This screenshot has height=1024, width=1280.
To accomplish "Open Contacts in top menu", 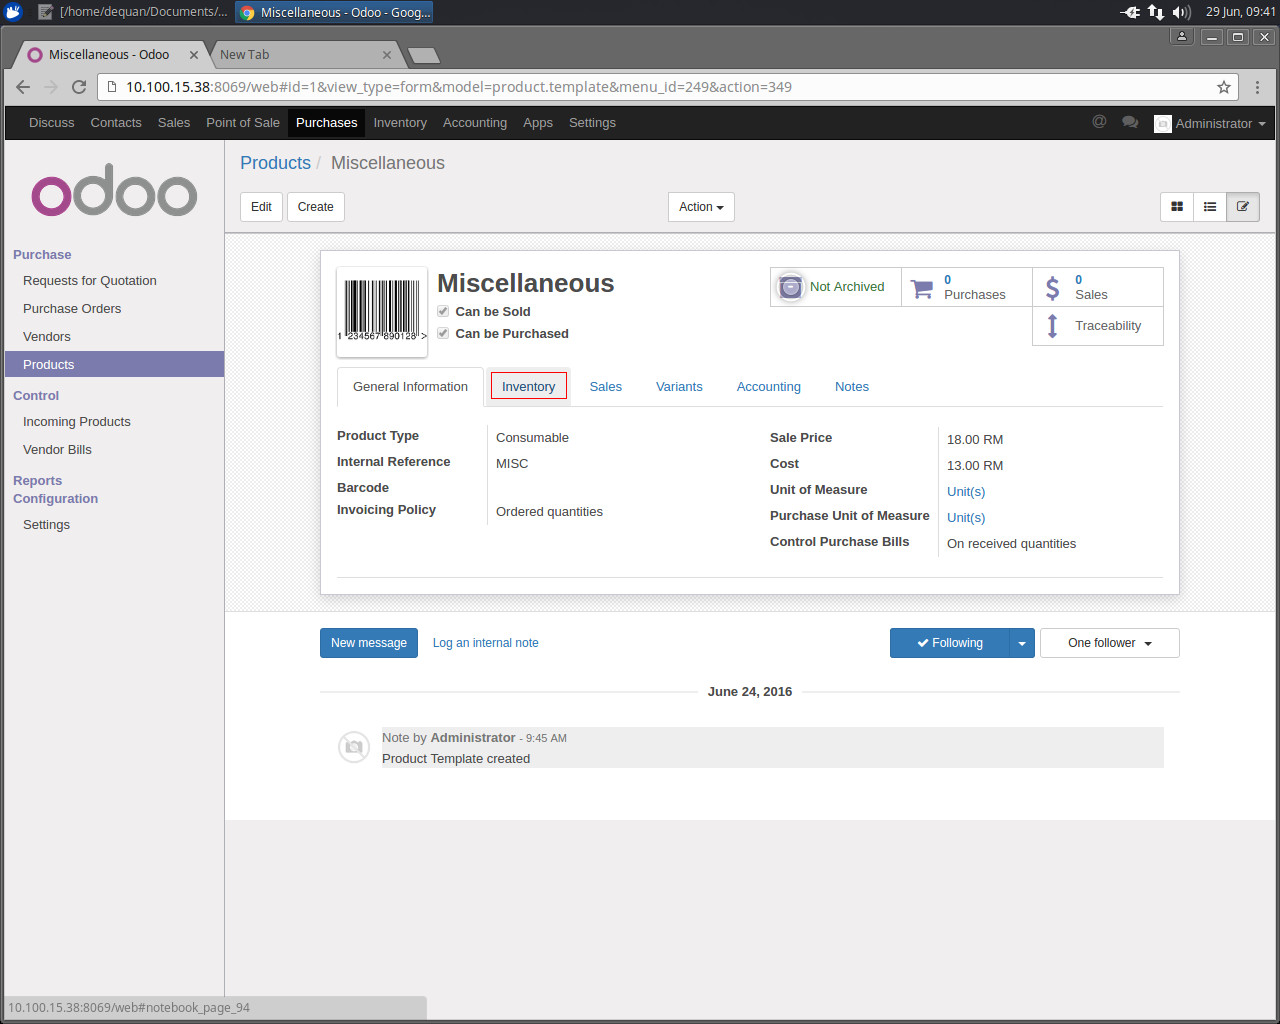I will point(116,123).
